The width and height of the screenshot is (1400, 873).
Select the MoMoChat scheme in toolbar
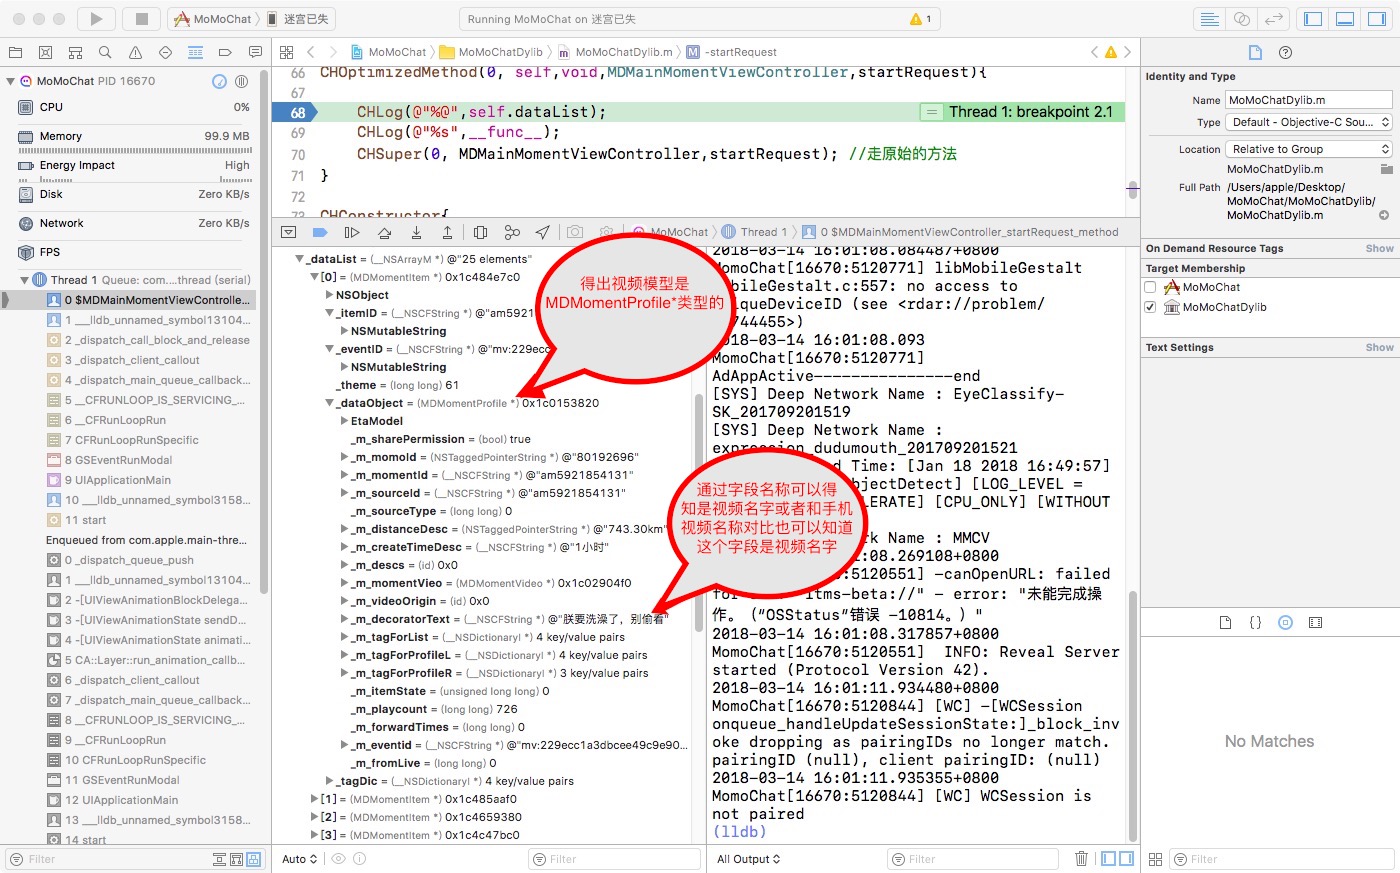pyautogui.click(x=213, y=19)
